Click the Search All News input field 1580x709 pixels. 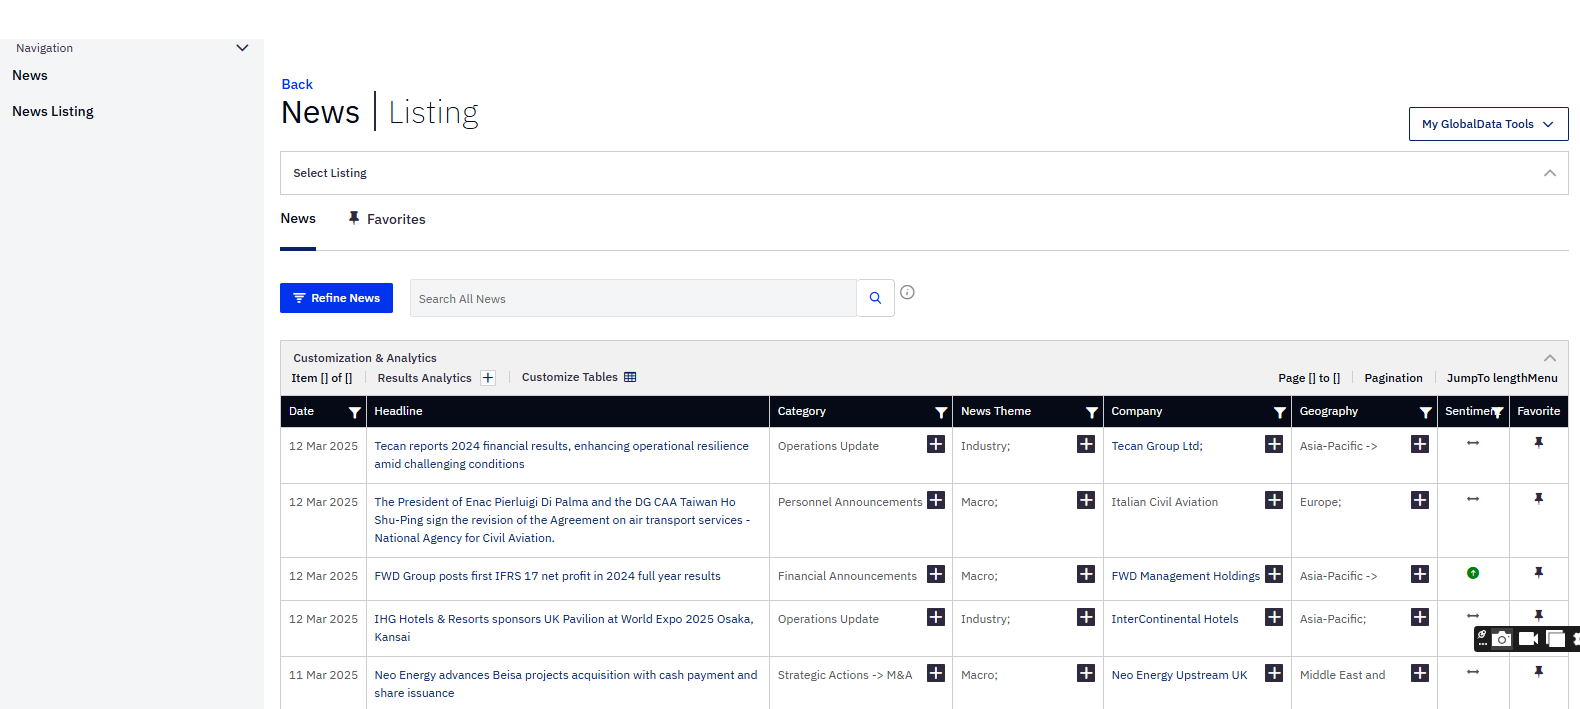(632, 299)
